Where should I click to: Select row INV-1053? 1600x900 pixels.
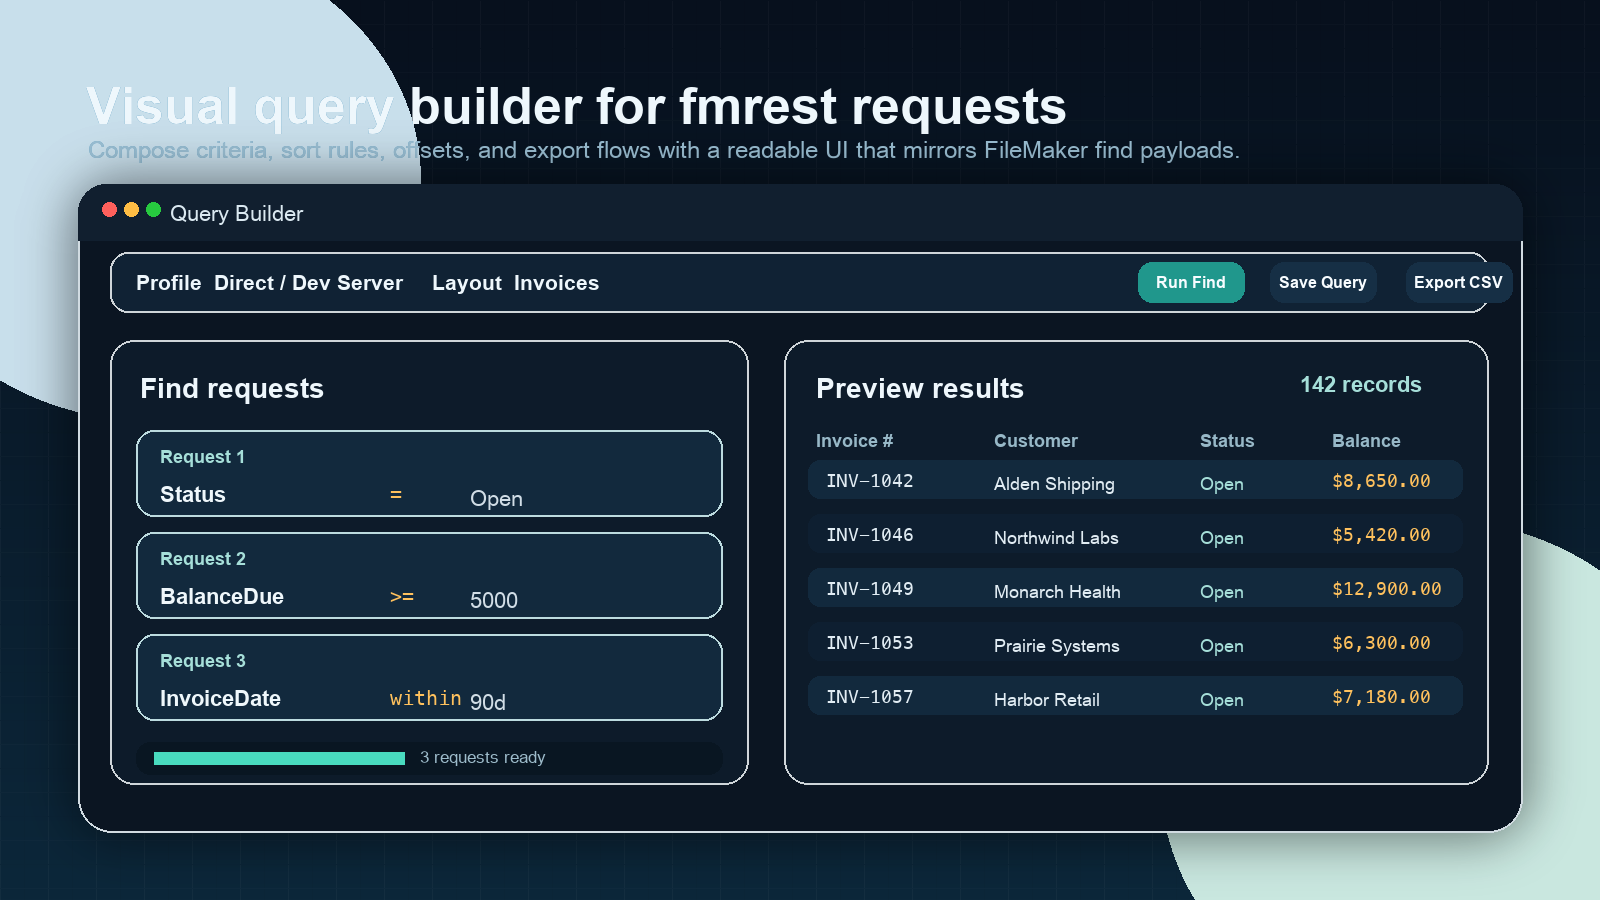tap(1135, 642)
